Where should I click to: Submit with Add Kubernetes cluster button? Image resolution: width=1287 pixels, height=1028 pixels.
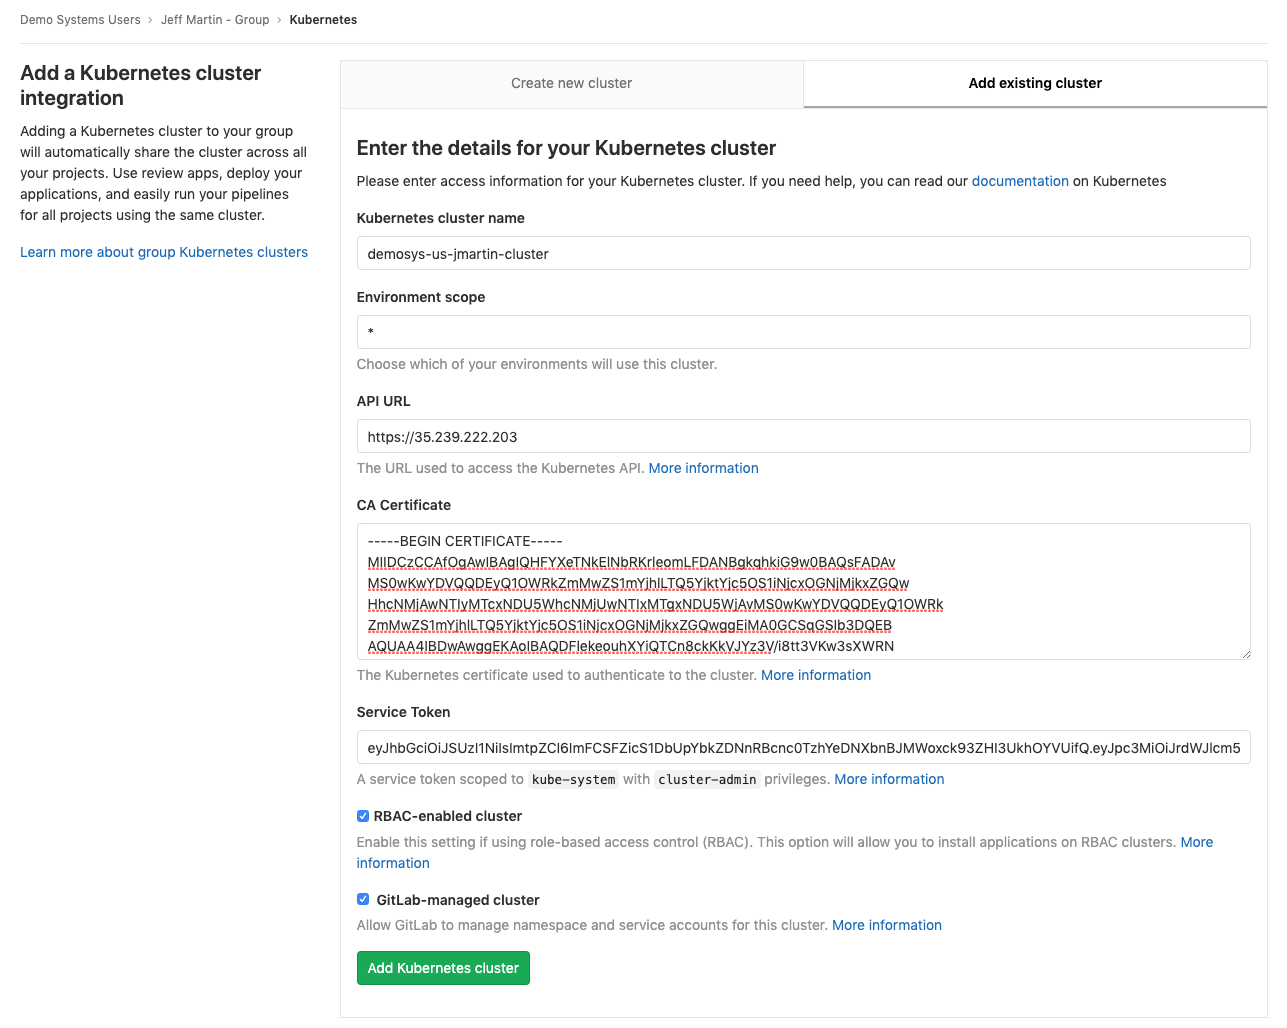coord(443,968)
